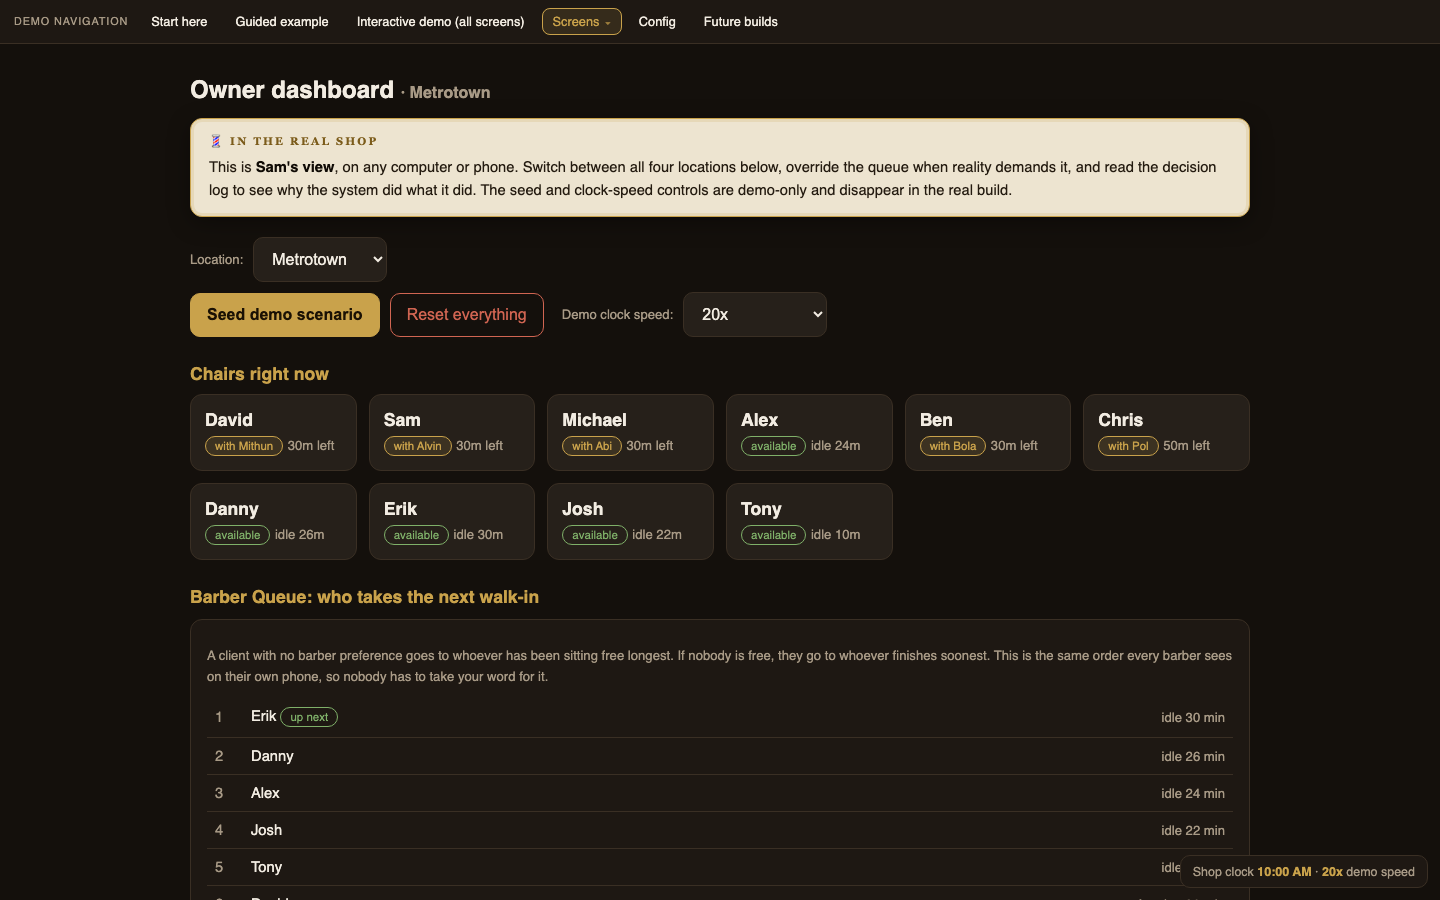Go to the Start here page

(179, 21)
